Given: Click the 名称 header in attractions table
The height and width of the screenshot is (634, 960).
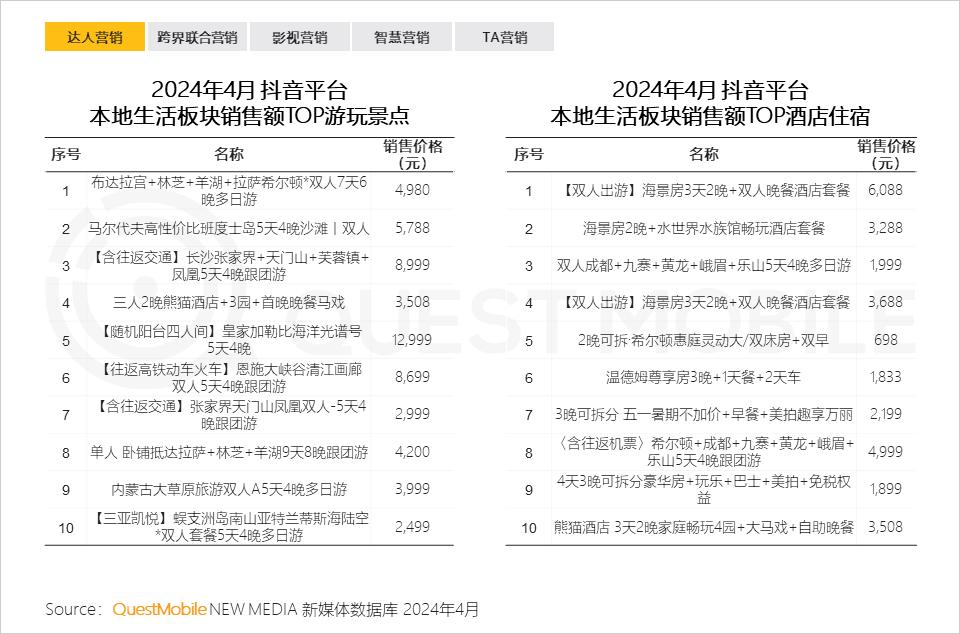Looking at the screenshot, I should coord(229,154).
